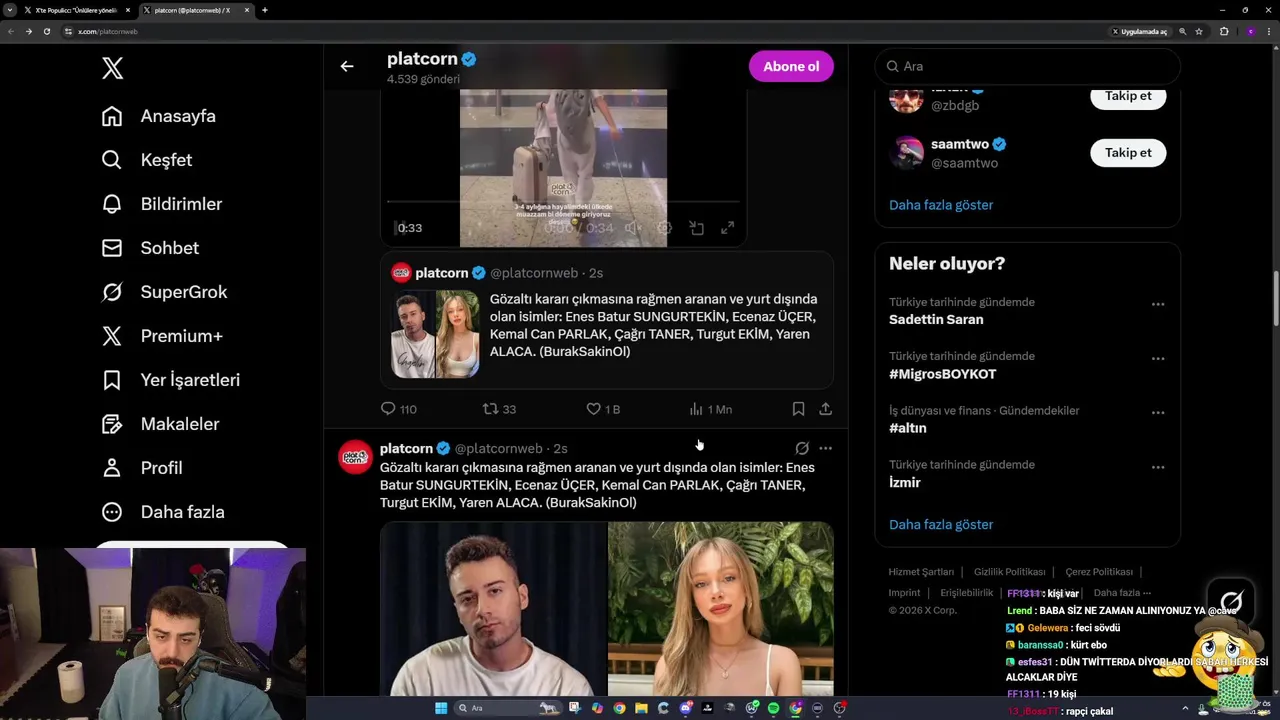Screen dimensions: 1280x720
Task: Click Uygulamada aç in the address bar
Action: [x=1139, y=31]
